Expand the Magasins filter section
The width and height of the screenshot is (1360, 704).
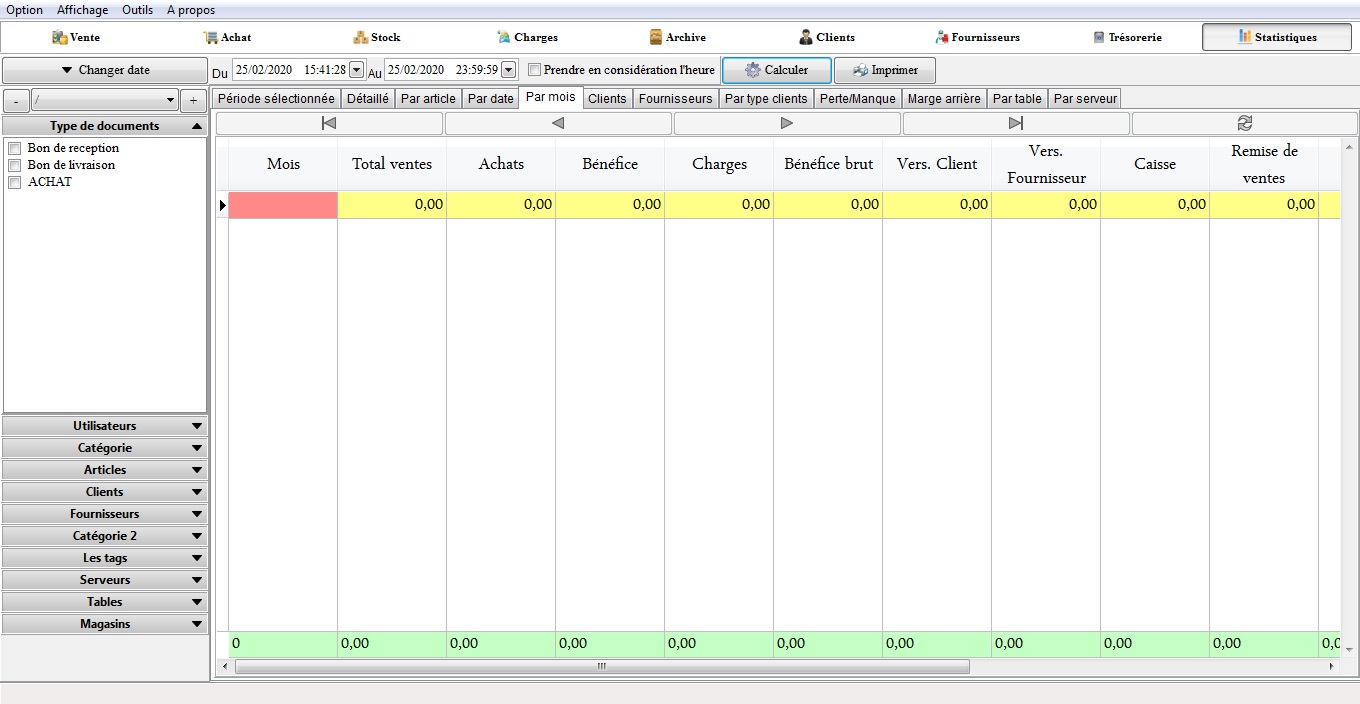(105, 624)
